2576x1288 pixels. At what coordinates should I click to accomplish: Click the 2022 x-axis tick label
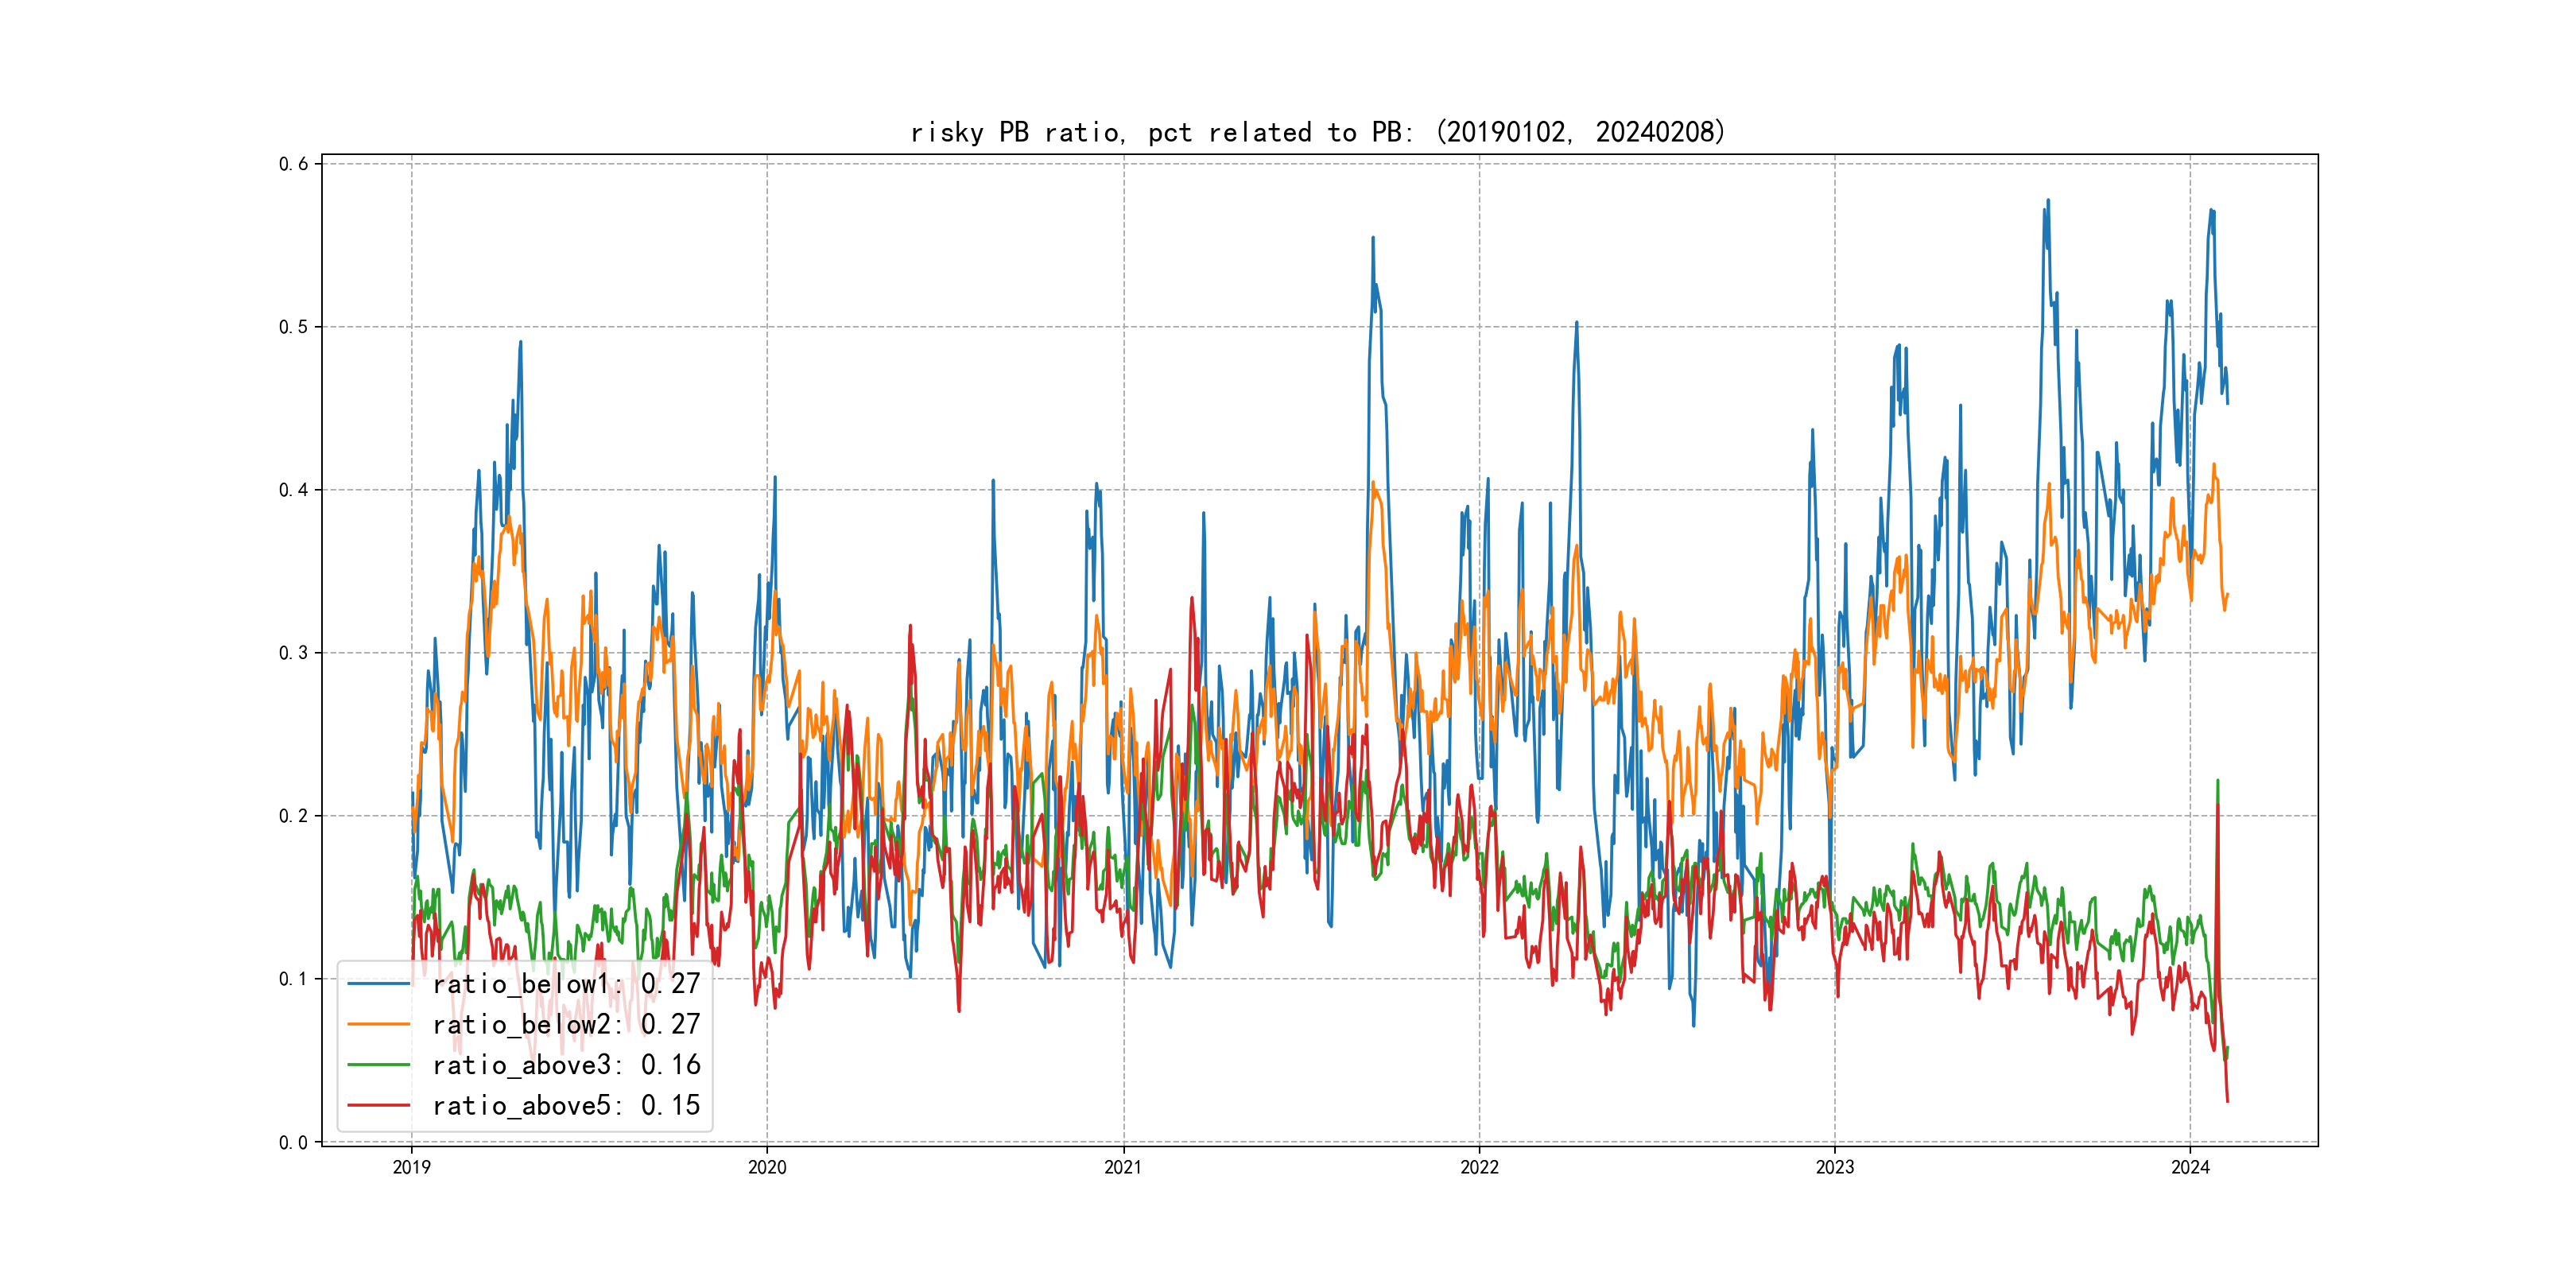click(1479, 1167)
